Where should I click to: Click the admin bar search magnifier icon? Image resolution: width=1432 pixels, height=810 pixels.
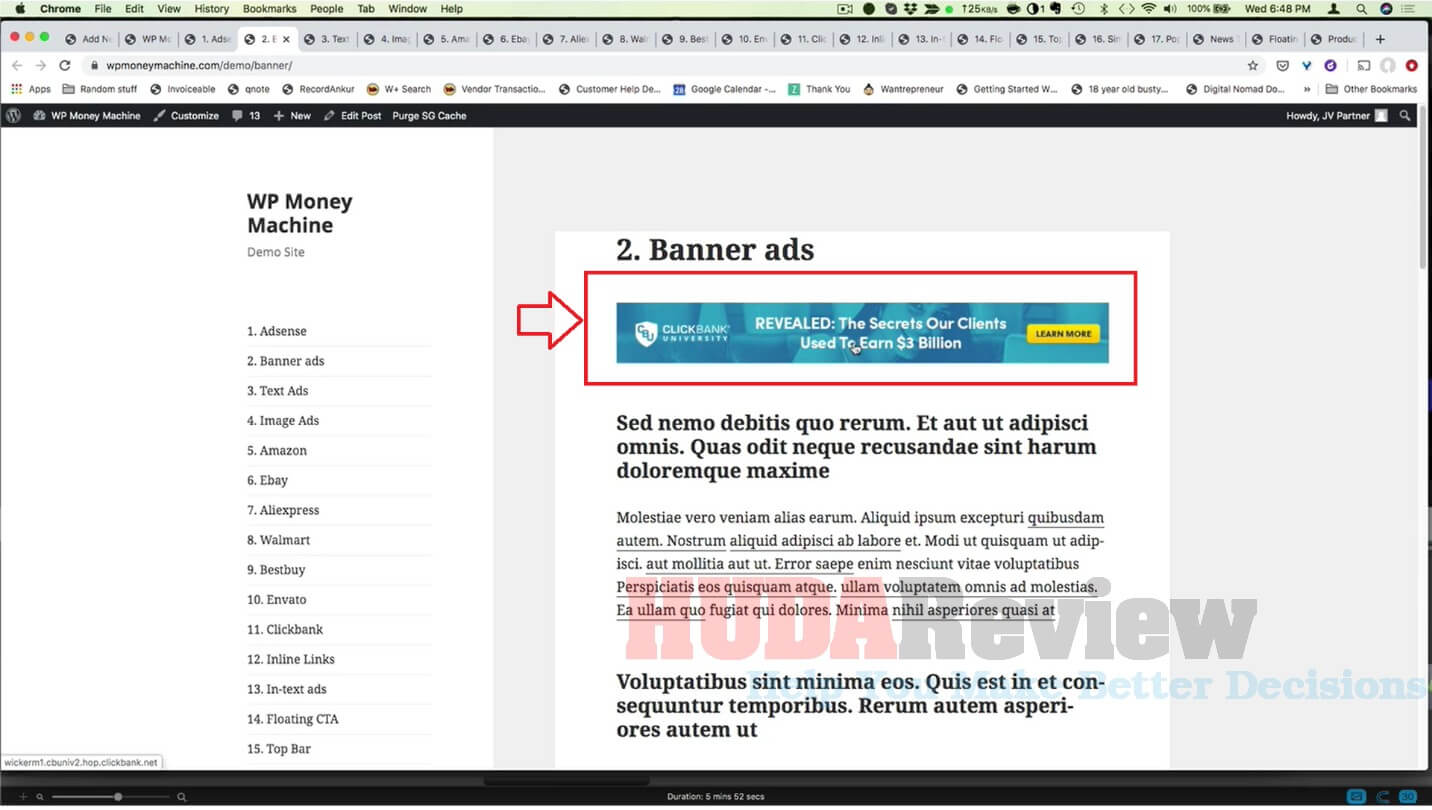[x=1405, y=115]
